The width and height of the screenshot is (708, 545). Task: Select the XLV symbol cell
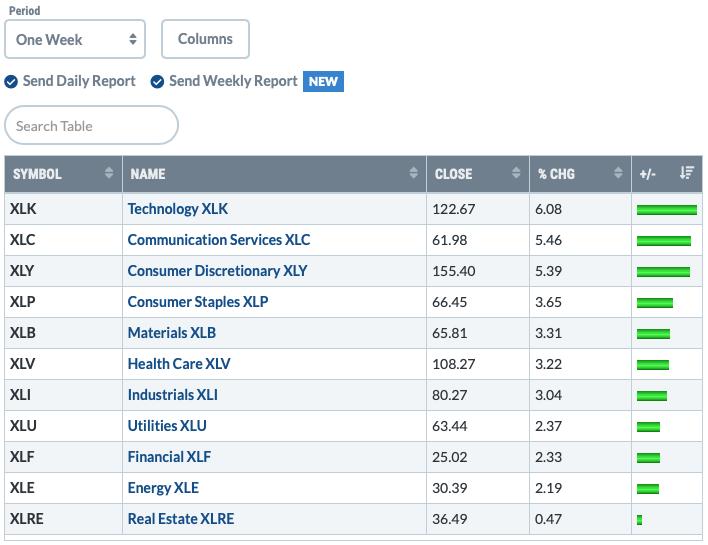click(63, 364)
